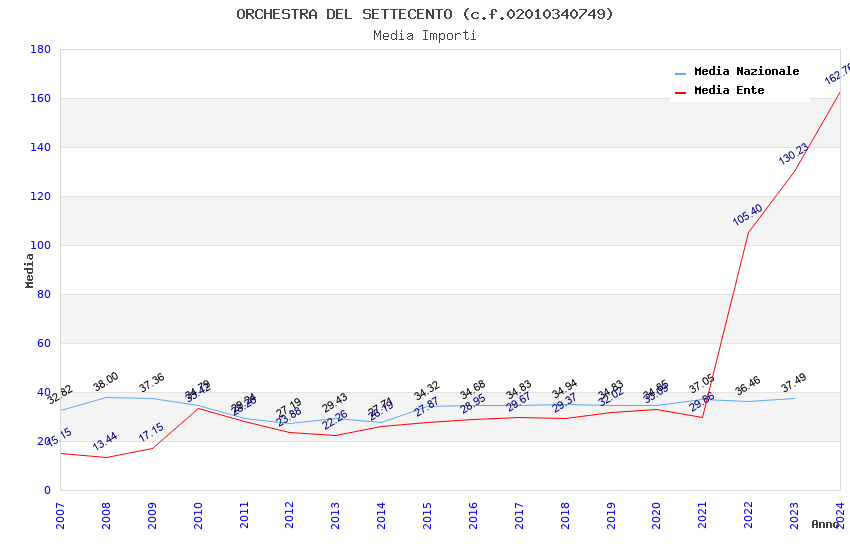Click the 2016 x-axis year label

pos(473,515)
